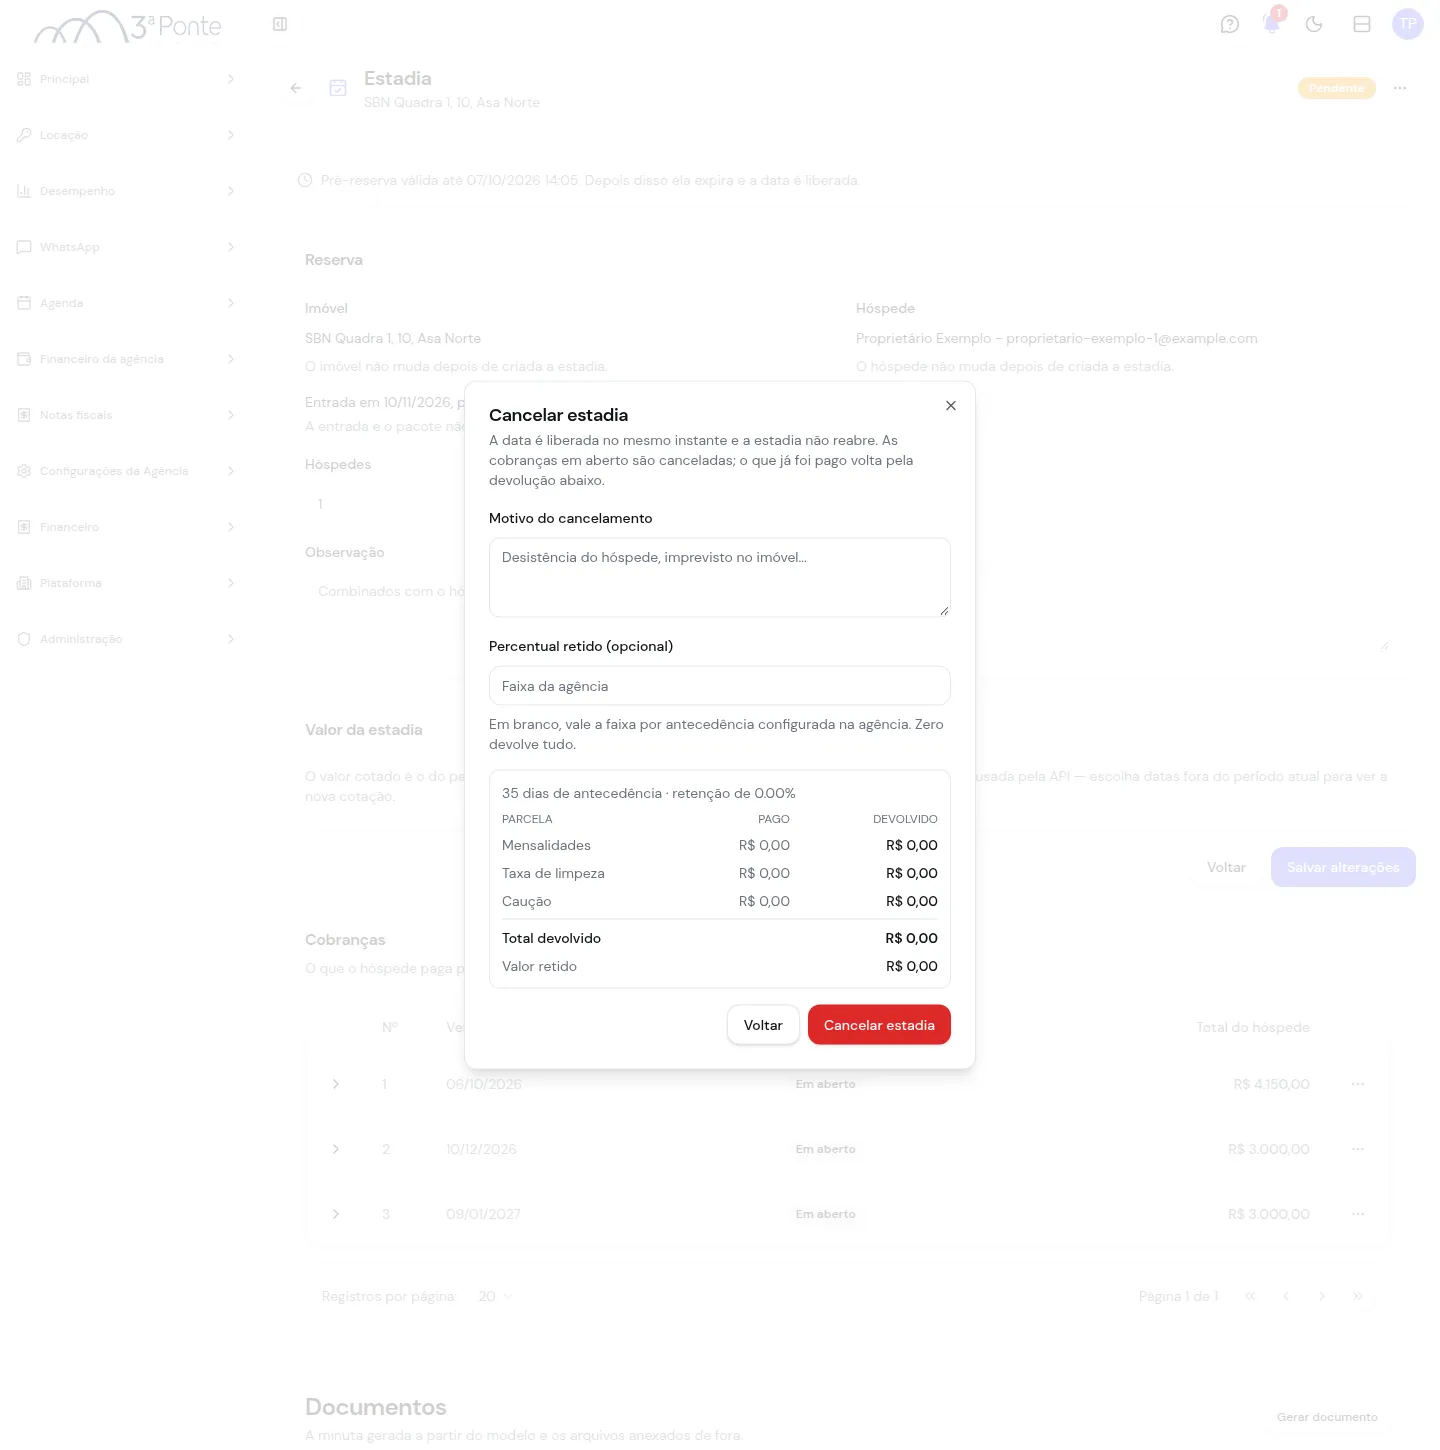This screenshot has width=1440, height=1450.
Task: Click the Pendente status badge
Action: [x=1337, y=88]
